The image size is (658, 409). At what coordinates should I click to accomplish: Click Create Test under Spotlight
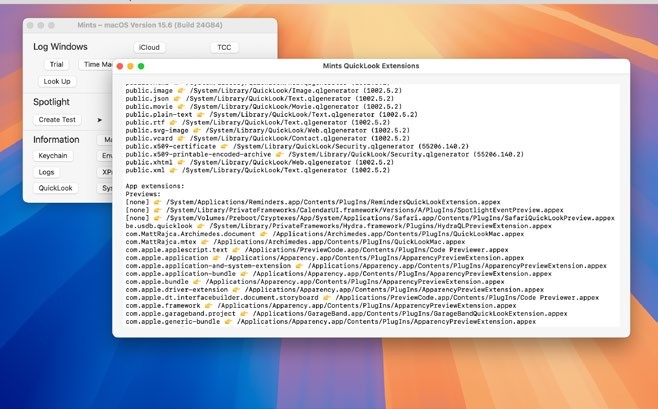click(57, 119)
